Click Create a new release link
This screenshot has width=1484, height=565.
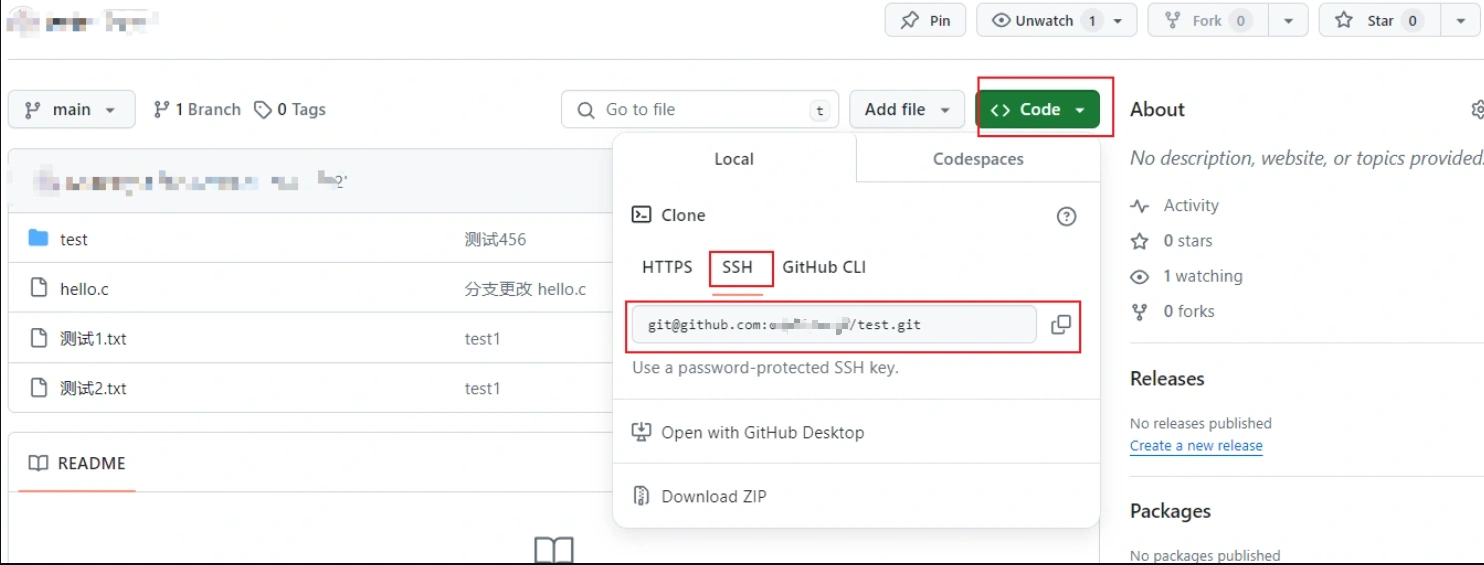[x=1196, y=446]
